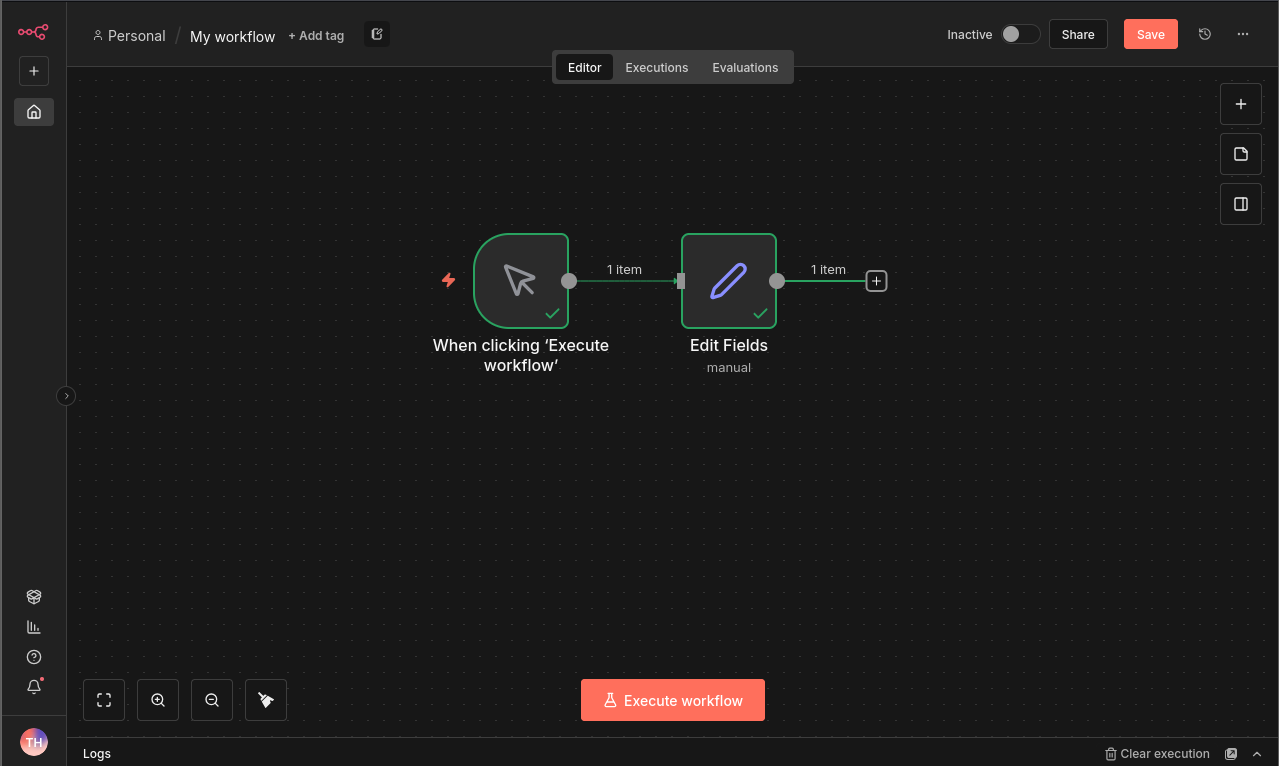
Task: Click the Tidy up workflow broom icon
Action: [x=266, y=700]
